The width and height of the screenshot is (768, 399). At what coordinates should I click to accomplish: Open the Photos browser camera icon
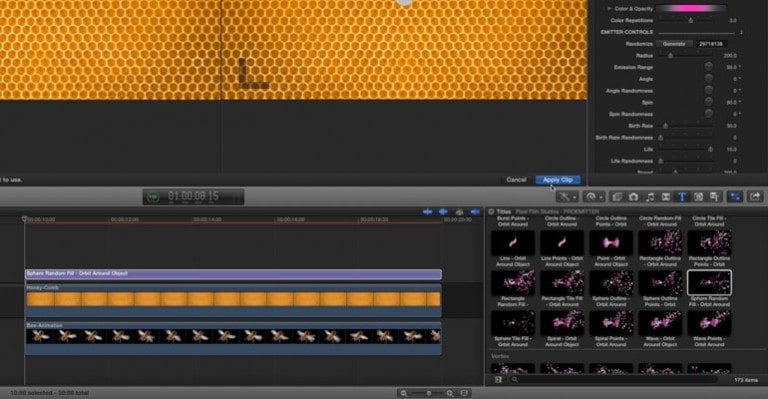[633, 197]
